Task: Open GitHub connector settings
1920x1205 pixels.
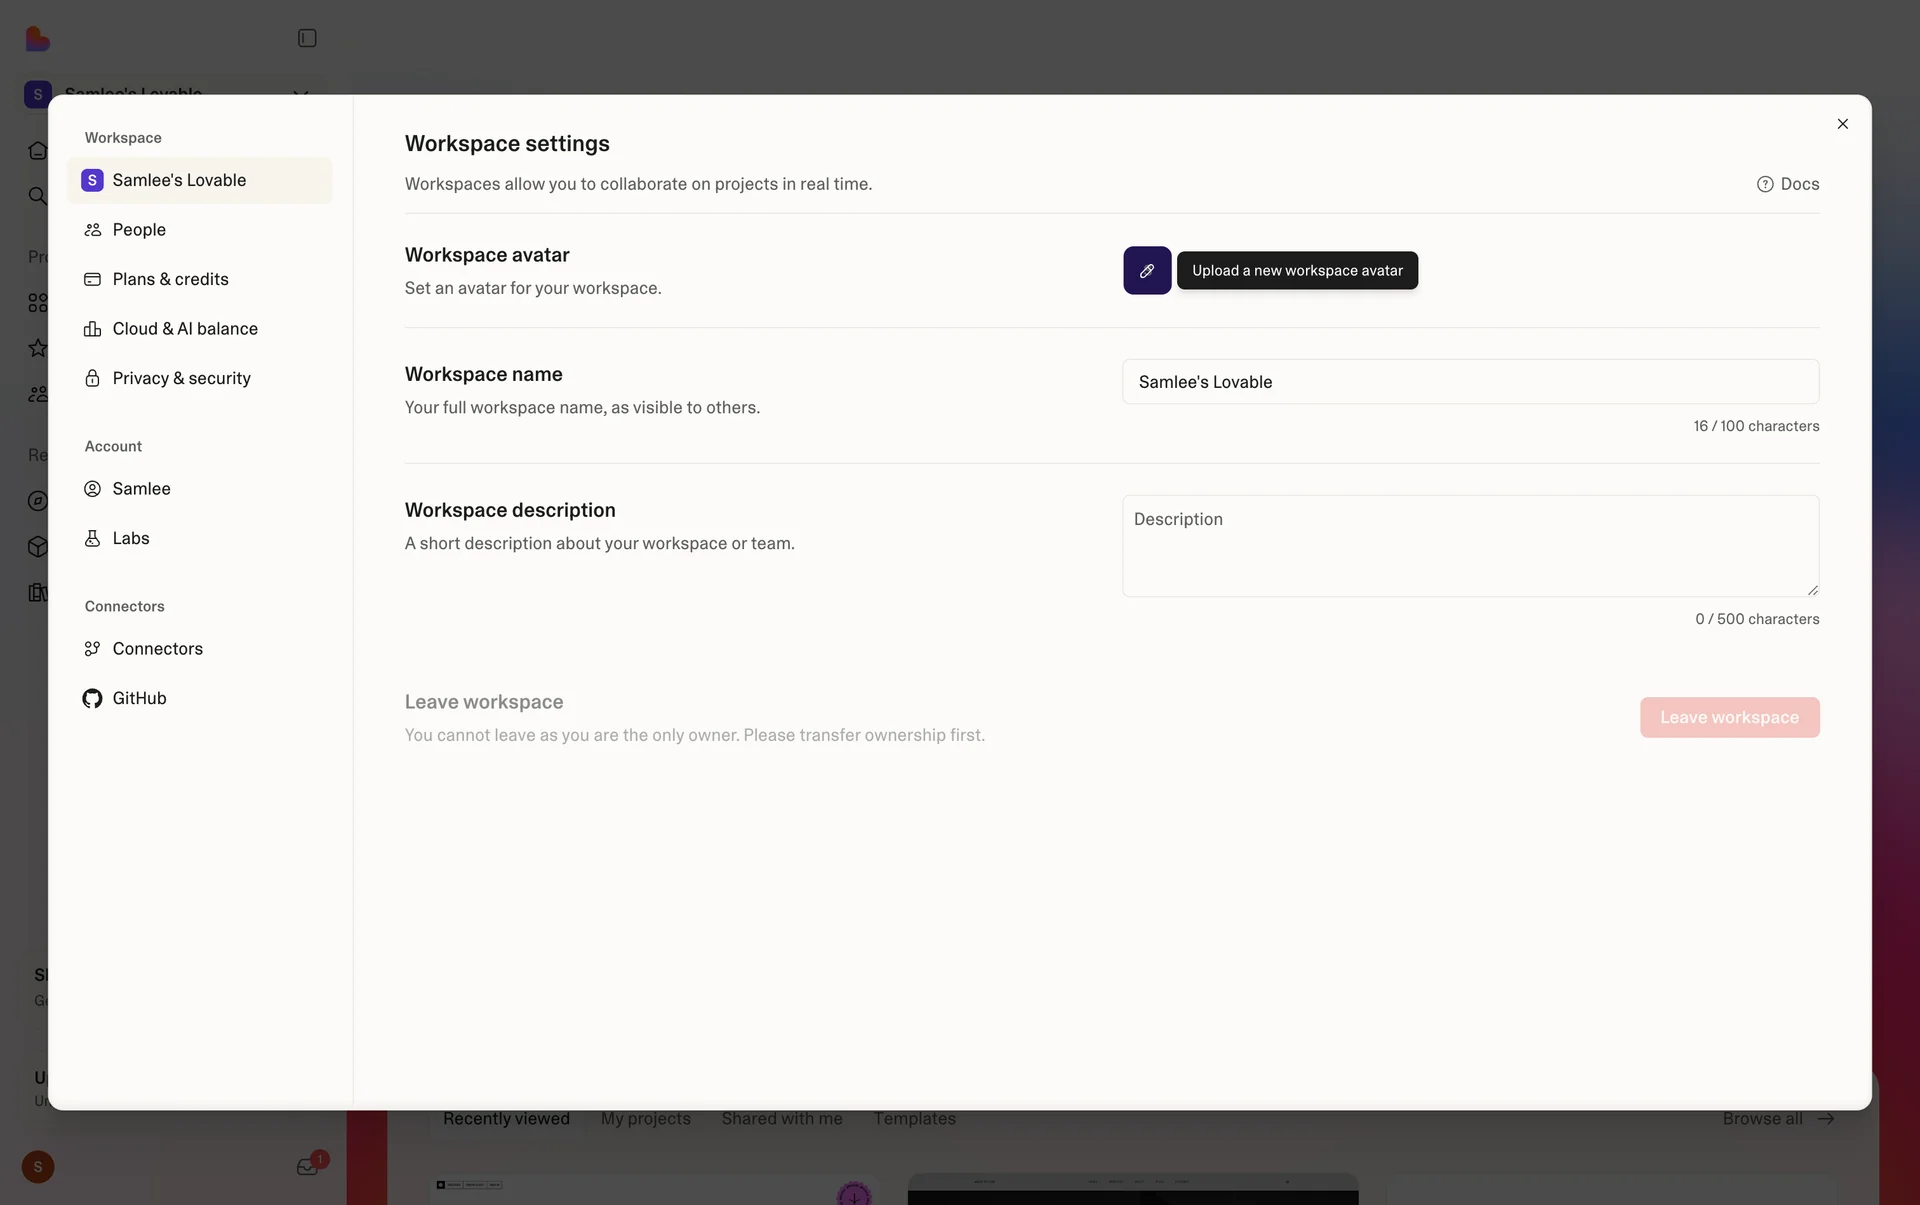Action: [139, 698]
